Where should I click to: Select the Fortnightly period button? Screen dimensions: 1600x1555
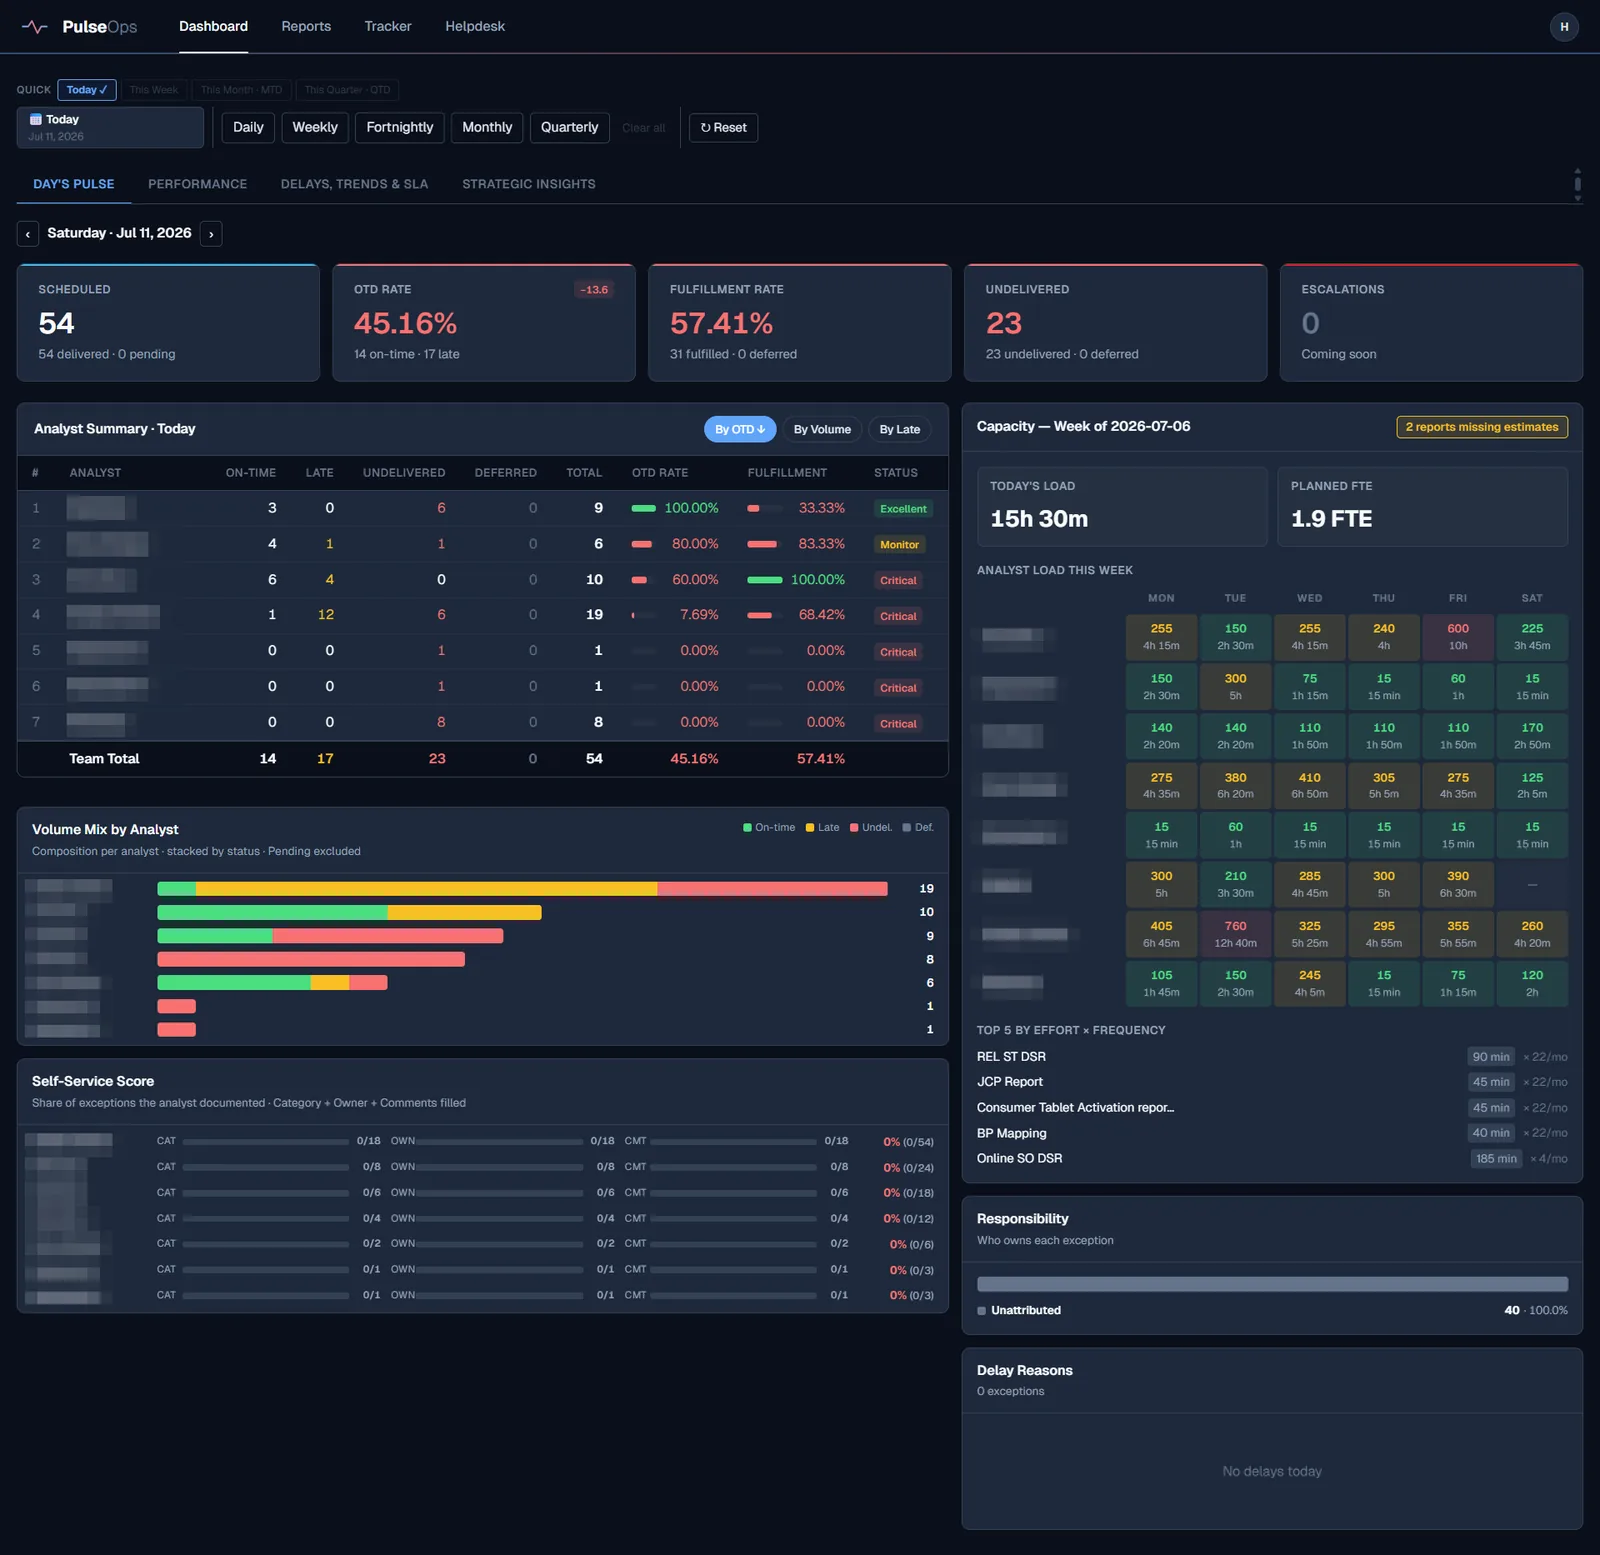[400, 128]
